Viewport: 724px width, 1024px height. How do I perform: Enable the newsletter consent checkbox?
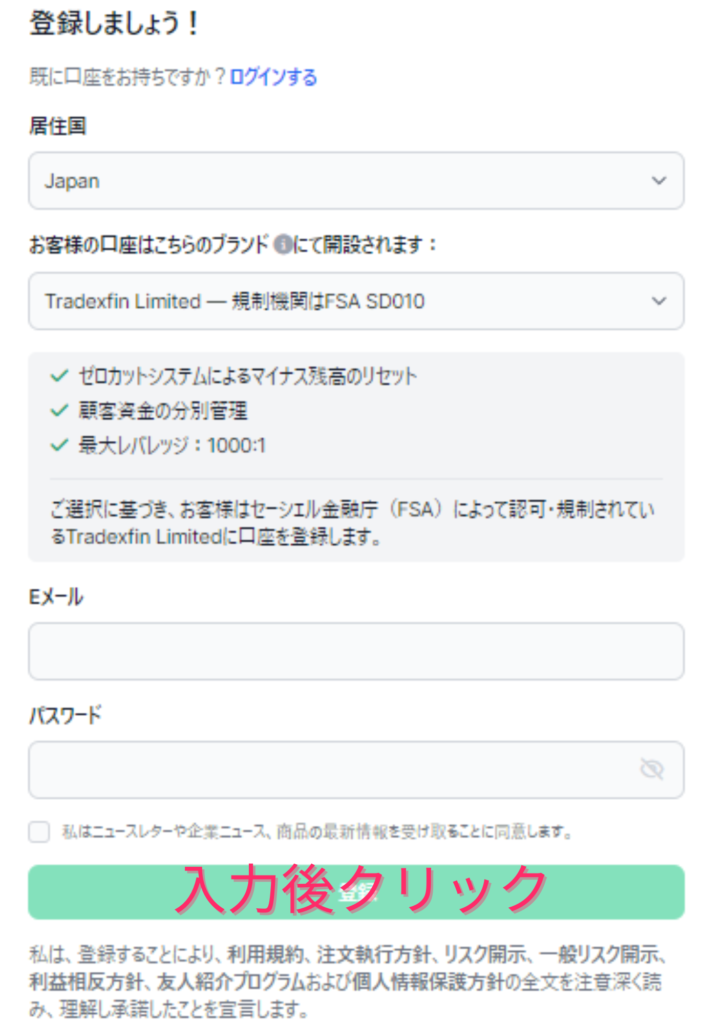(x=37, y=831)
